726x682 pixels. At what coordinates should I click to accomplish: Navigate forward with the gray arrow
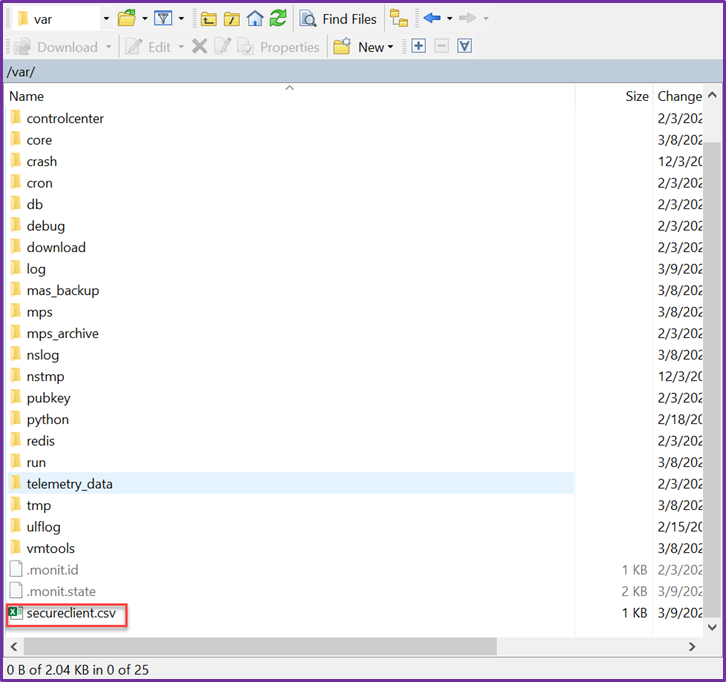coord(467,18)
